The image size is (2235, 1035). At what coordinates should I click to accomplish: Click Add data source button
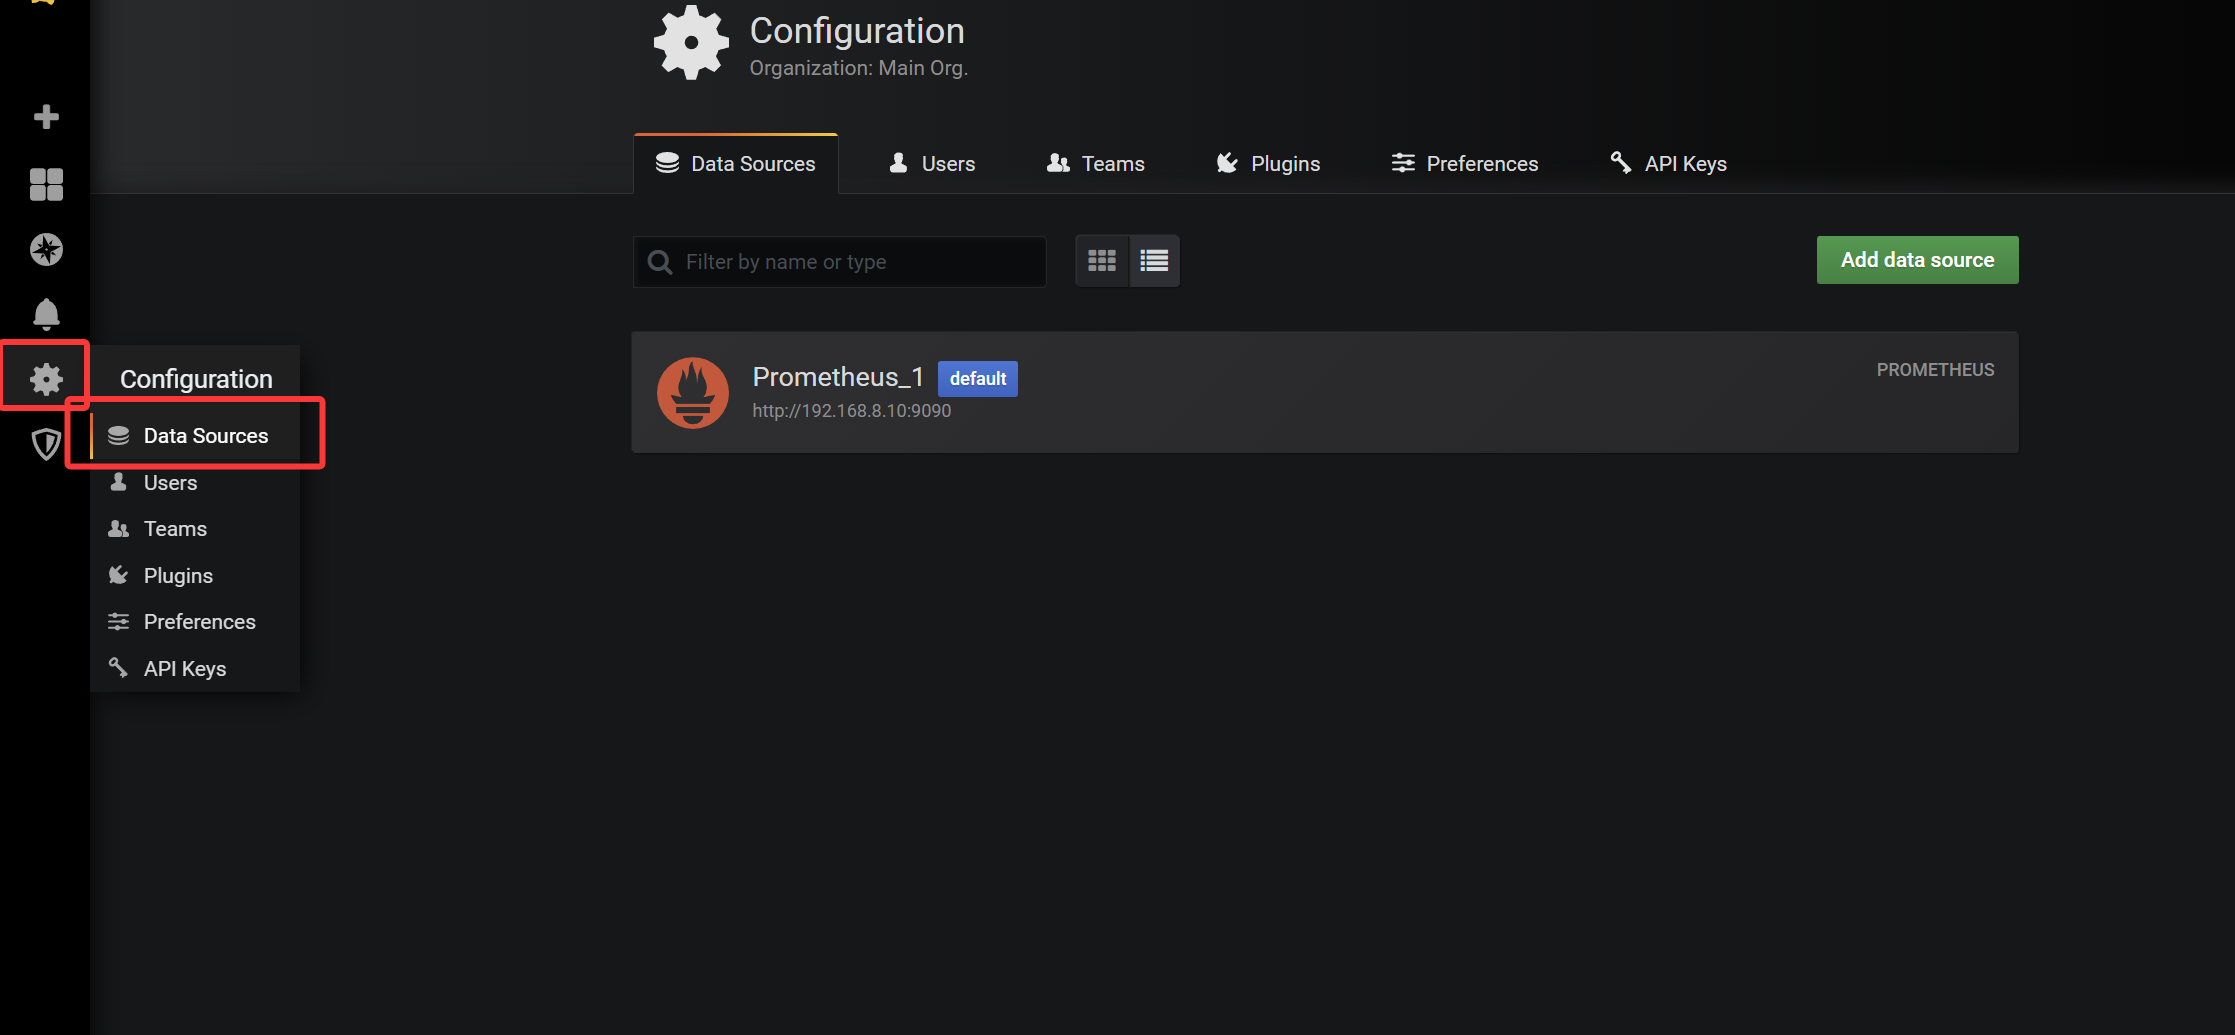pyautogui.click(x=1918, y=260)
